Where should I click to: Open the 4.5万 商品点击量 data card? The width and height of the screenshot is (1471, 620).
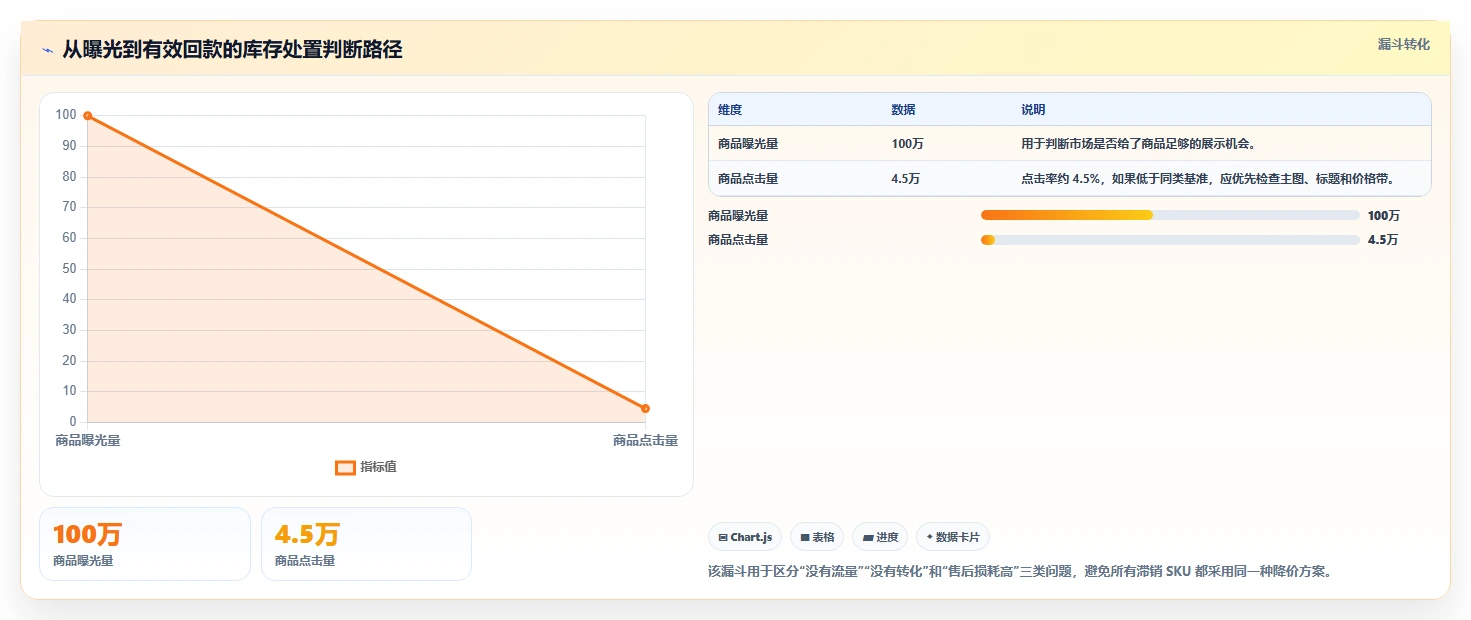pyautogui.click(x=366, y=544)
